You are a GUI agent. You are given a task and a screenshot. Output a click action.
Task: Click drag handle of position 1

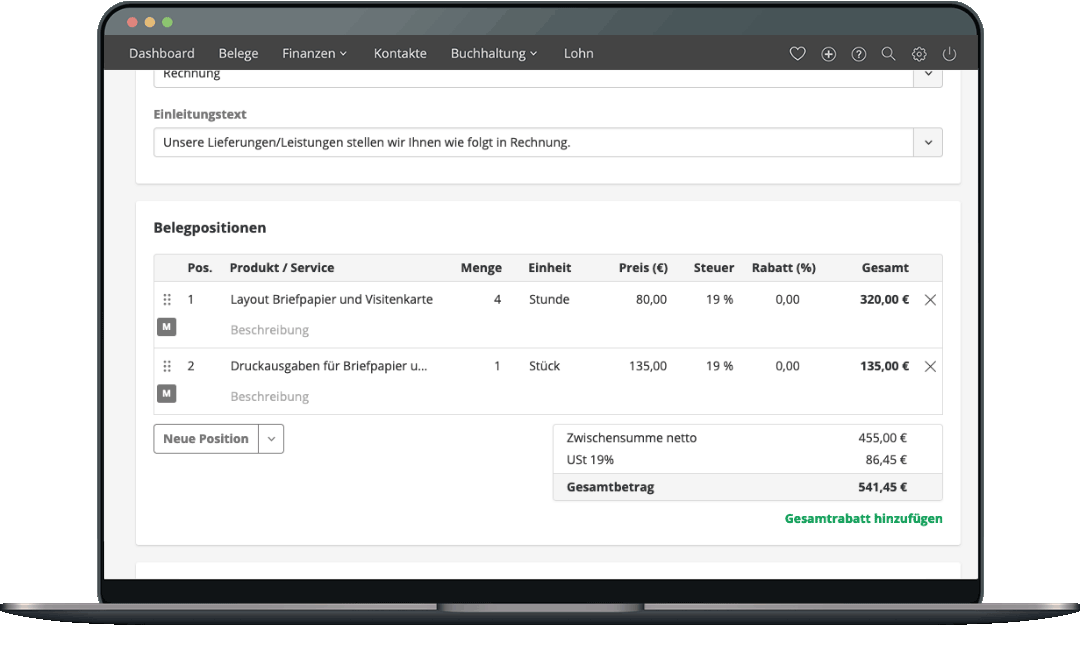pyautogui.click(x=167, y=300)
